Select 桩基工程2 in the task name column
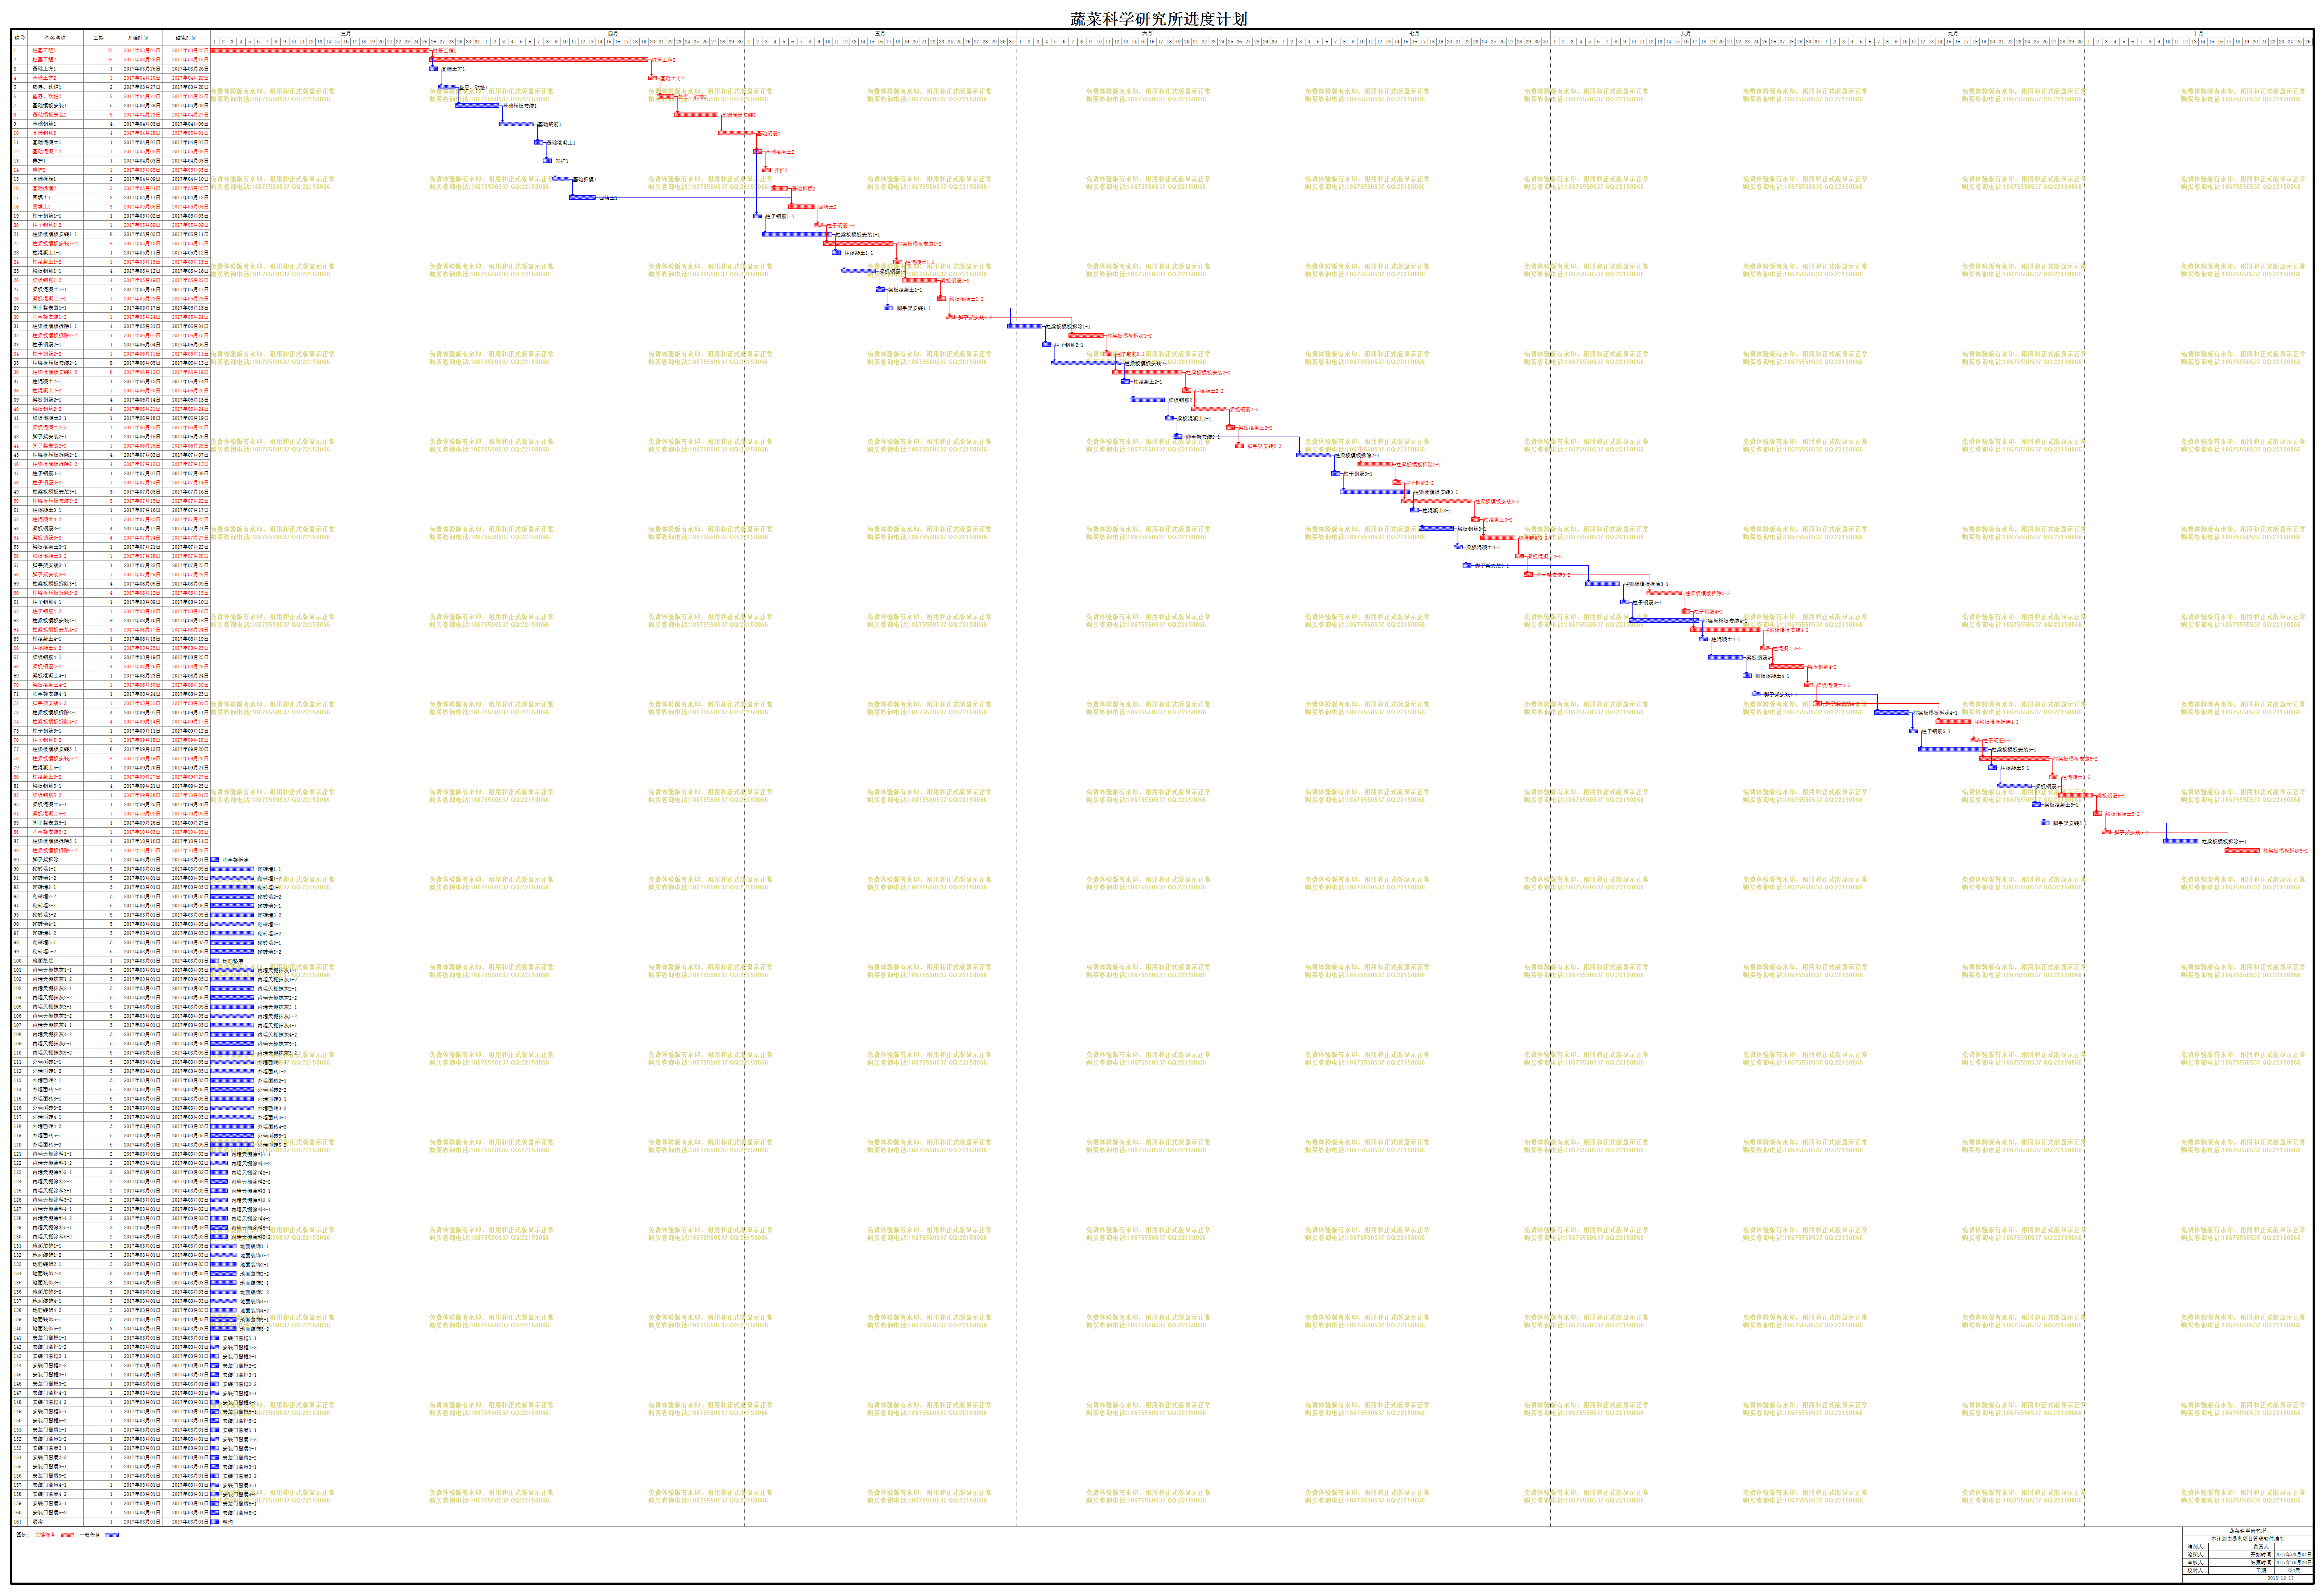The image size is (2324, 1594). coord(44,60)
